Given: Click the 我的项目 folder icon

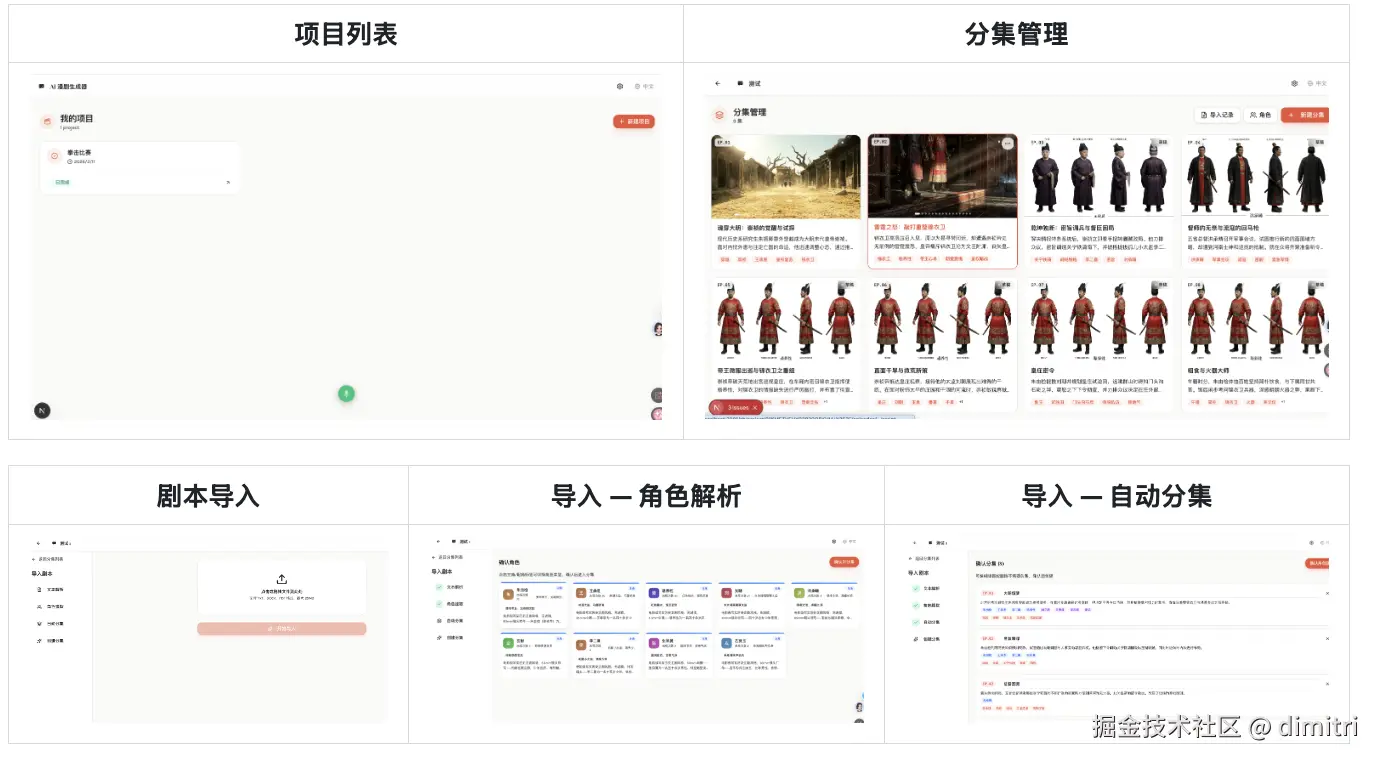Looking at the screenshot, I should [x=47, y=122].
